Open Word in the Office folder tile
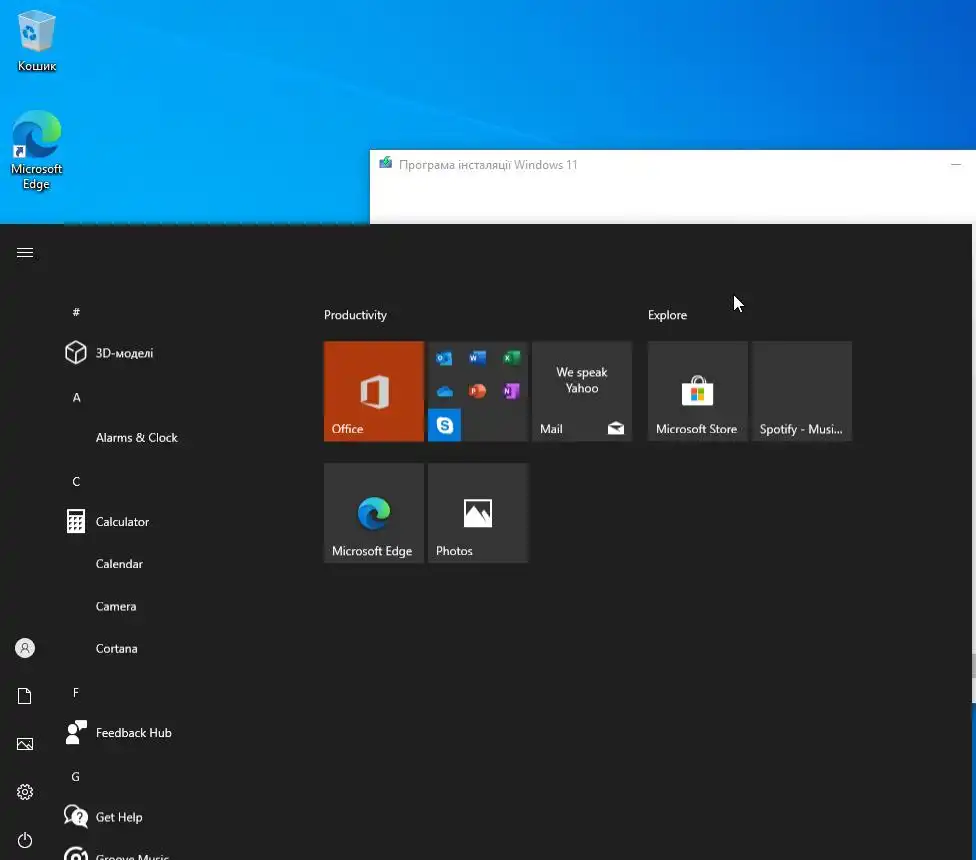Viewport: 976px width, 860px height. pos(477,358)
